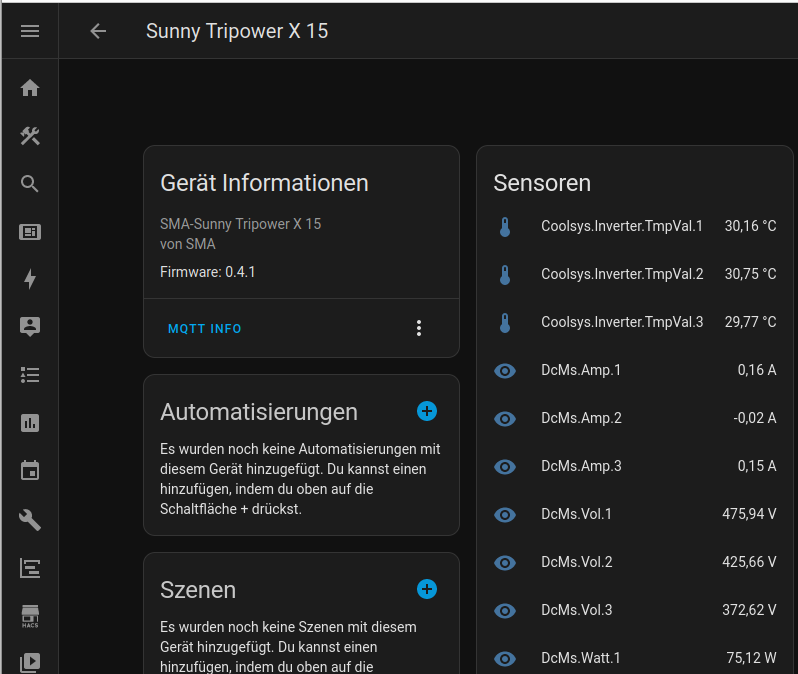Click the Sunny Tripower X 15 page title

coord(237,31)
